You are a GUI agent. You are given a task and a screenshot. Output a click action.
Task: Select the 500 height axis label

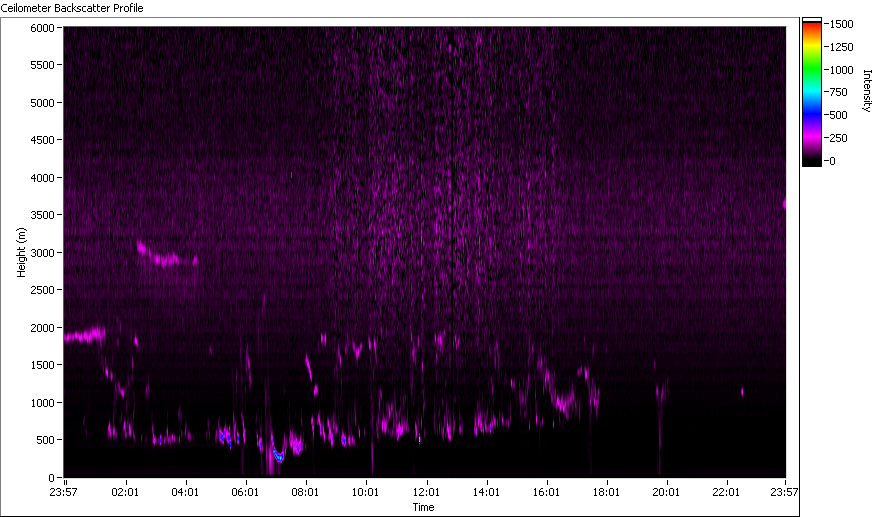tap(45, 440)
